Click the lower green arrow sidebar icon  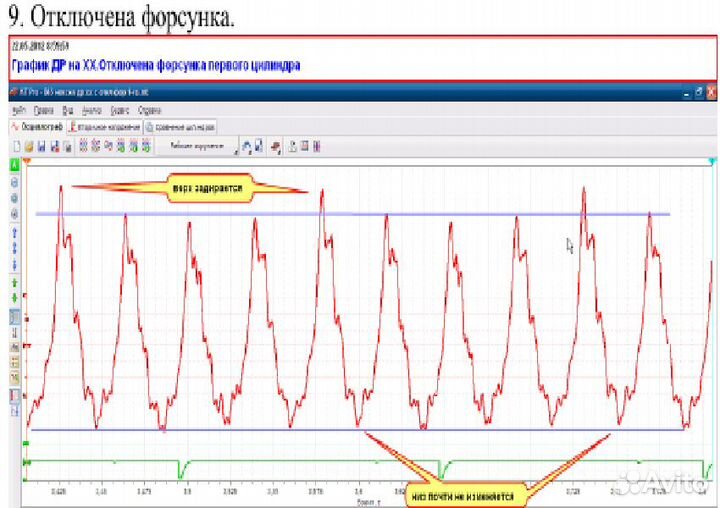click(x=15, y=298)
